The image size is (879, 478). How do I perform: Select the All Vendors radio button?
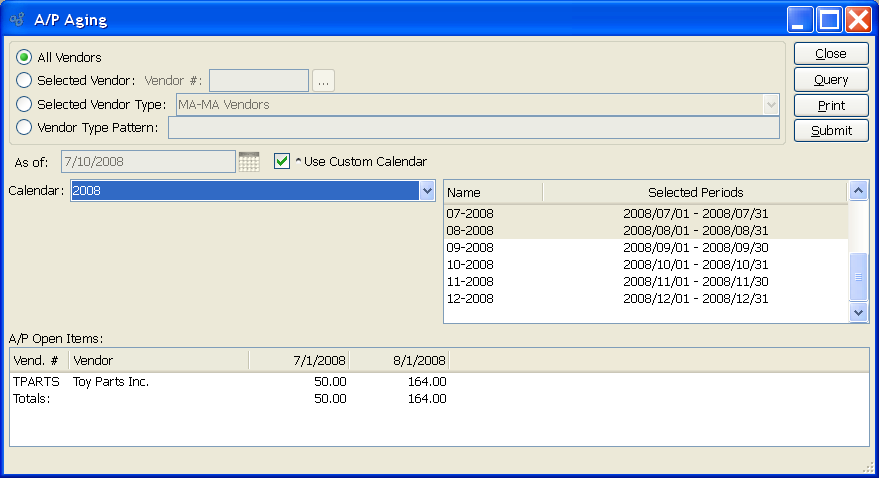(x=24, y=58)
